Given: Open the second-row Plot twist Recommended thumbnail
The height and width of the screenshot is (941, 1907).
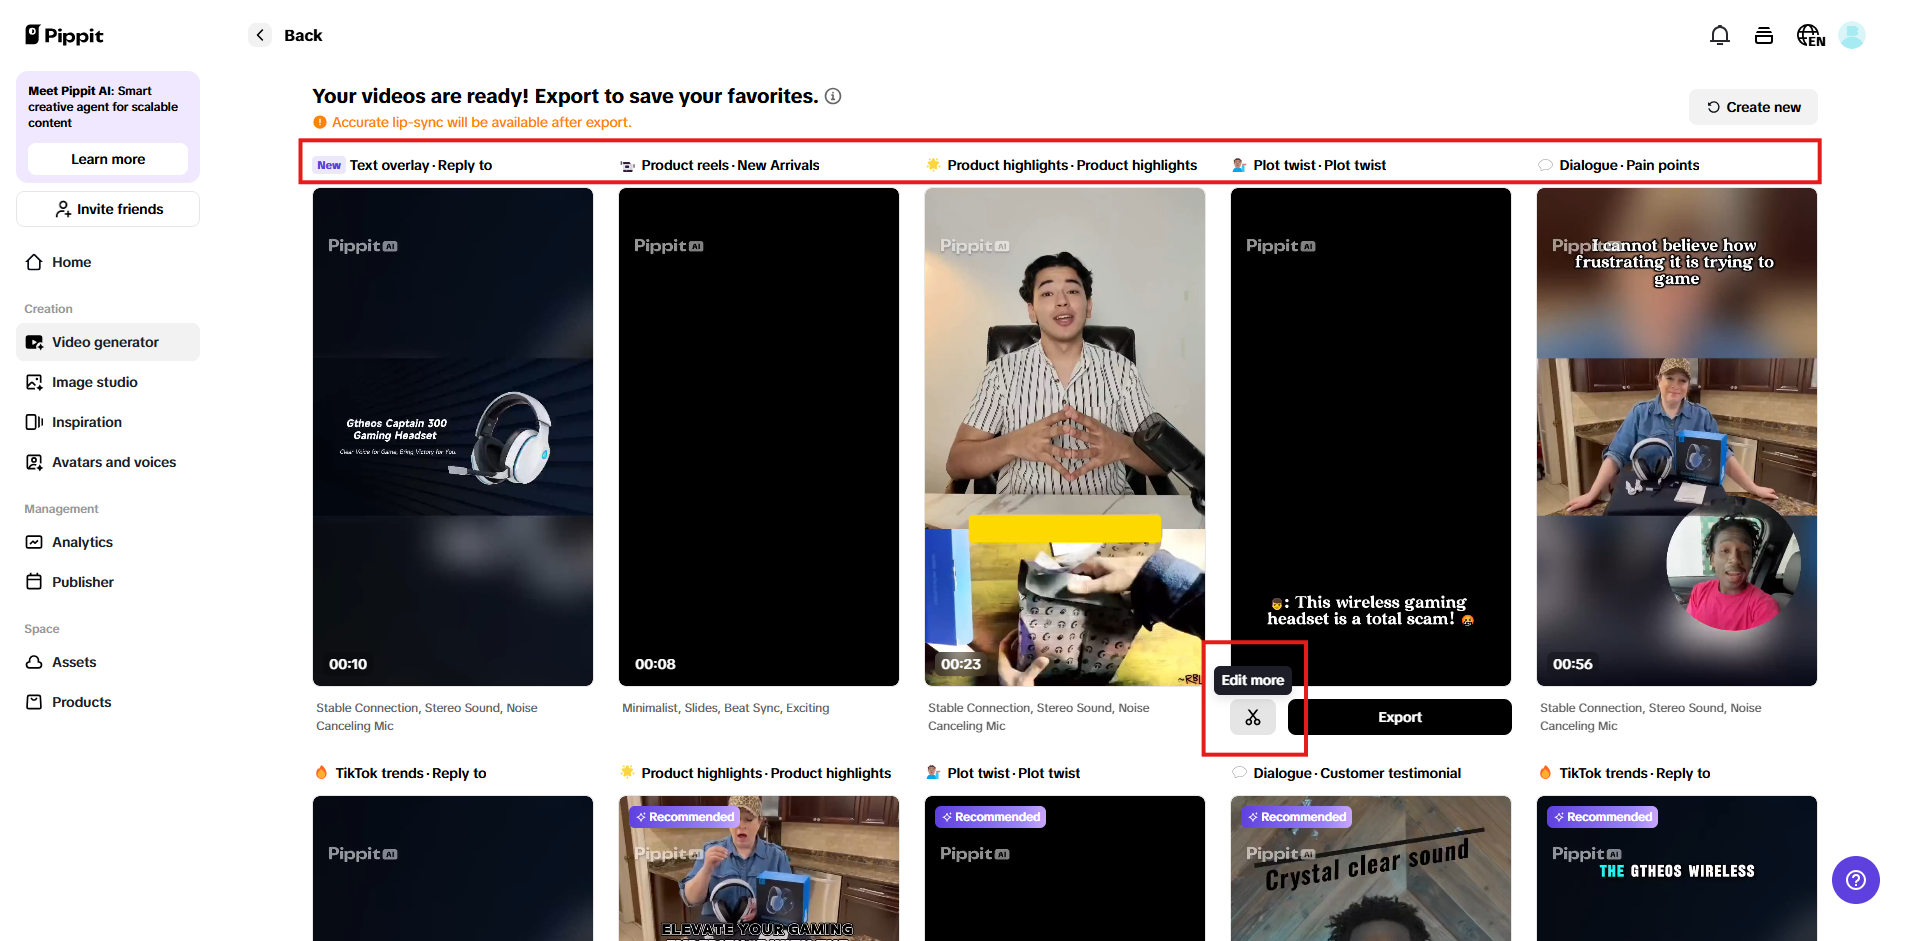Looking at the screenshot, I should pos(1065,868).
